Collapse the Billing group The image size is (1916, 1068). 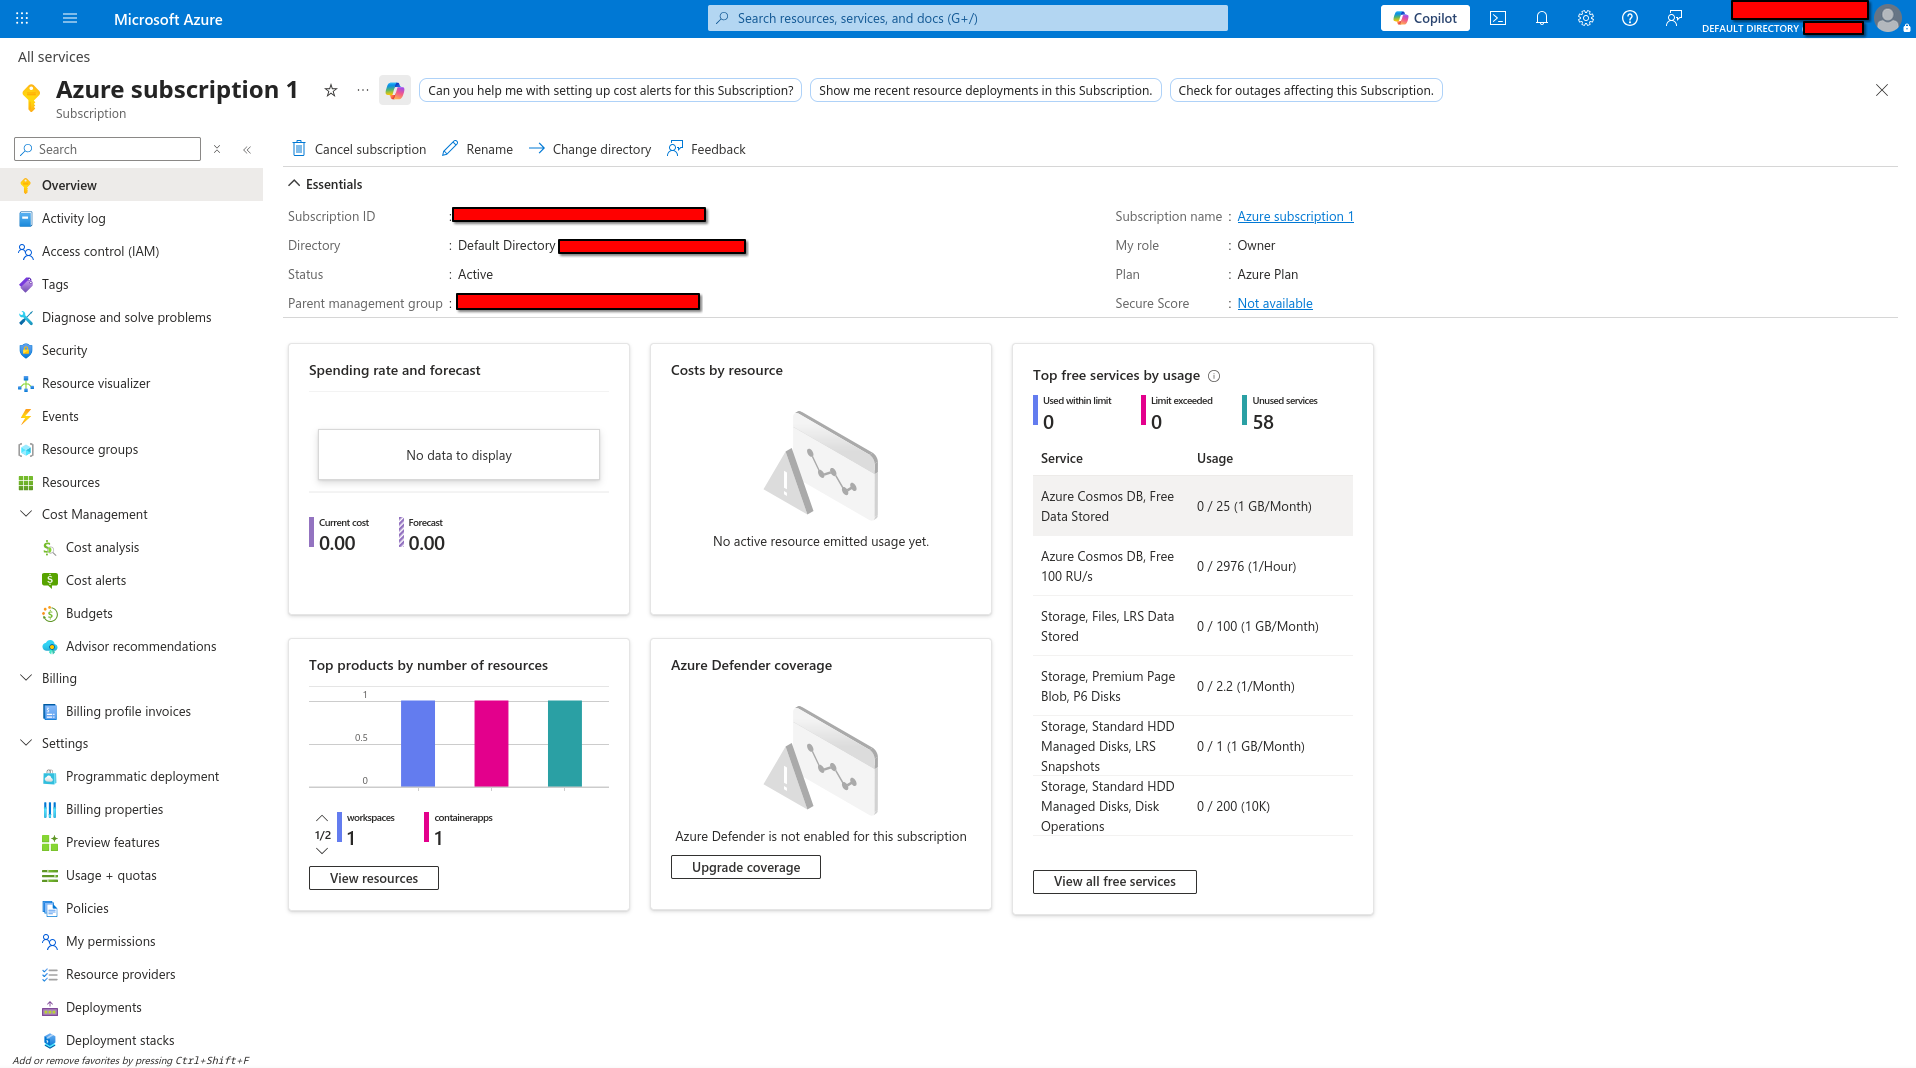click(x=26, y=678)
